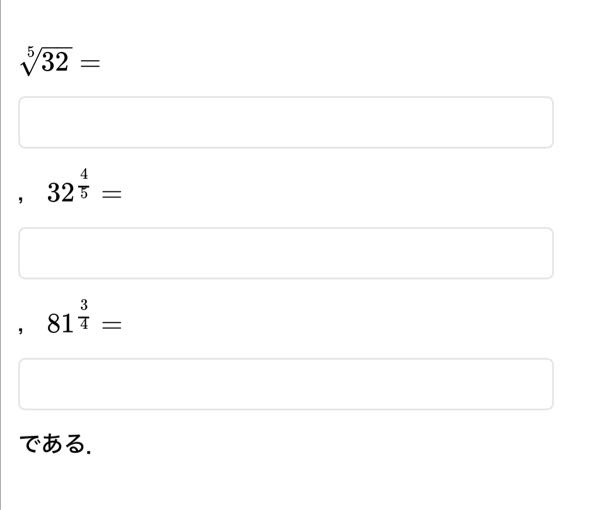
Task: Click the fifth root of 32 expression
Action: [46, 61]
